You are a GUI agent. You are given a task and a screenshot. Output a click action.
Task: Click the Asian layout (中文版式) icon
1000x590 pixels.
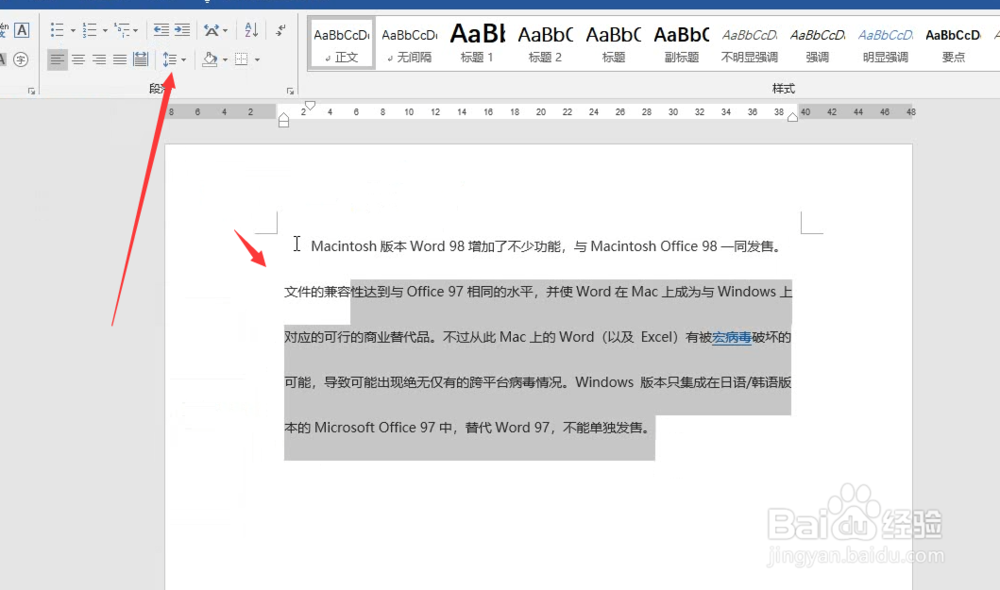[x=211, y=30]
